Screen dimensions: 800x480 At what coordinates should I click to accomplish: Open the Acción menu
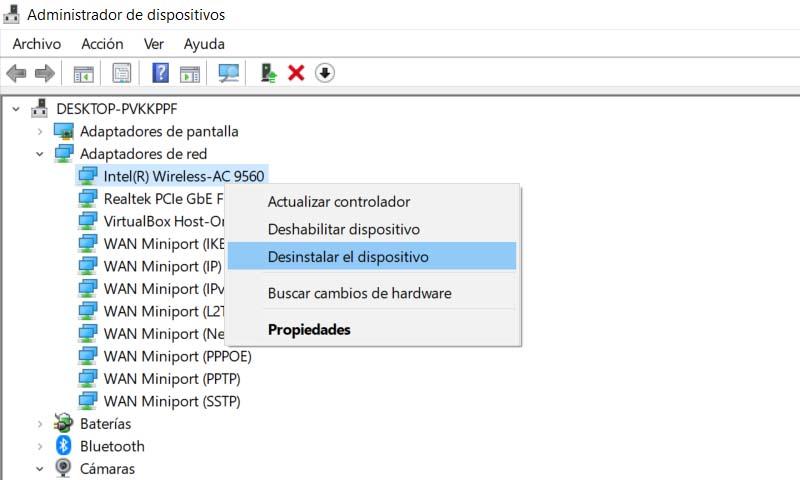(102, 44)
